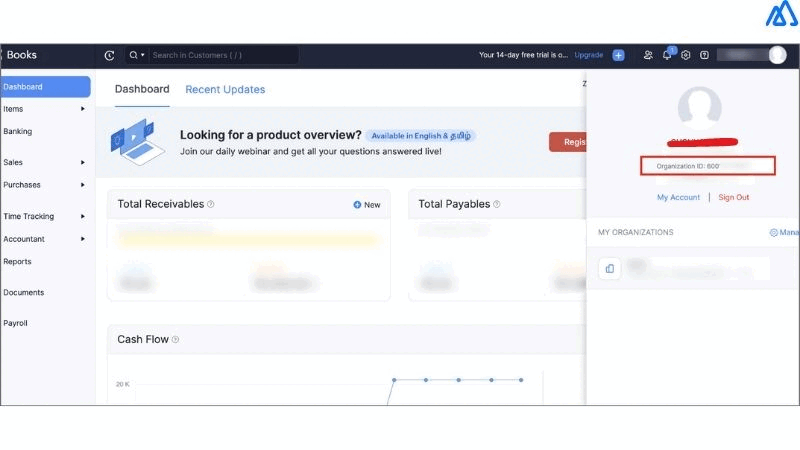Image resolution: width=800 pixels, height=450 pixels.
Task: Open the quick create plus button
Action: point(618,55)
